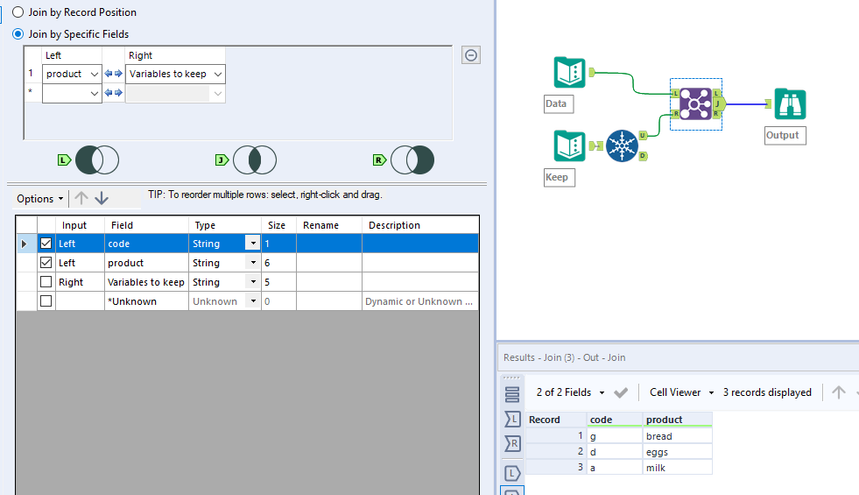Click the Left unjoined Venn diagram icon
This screenshot has width=859, height=495.
(x=97, y=160)
